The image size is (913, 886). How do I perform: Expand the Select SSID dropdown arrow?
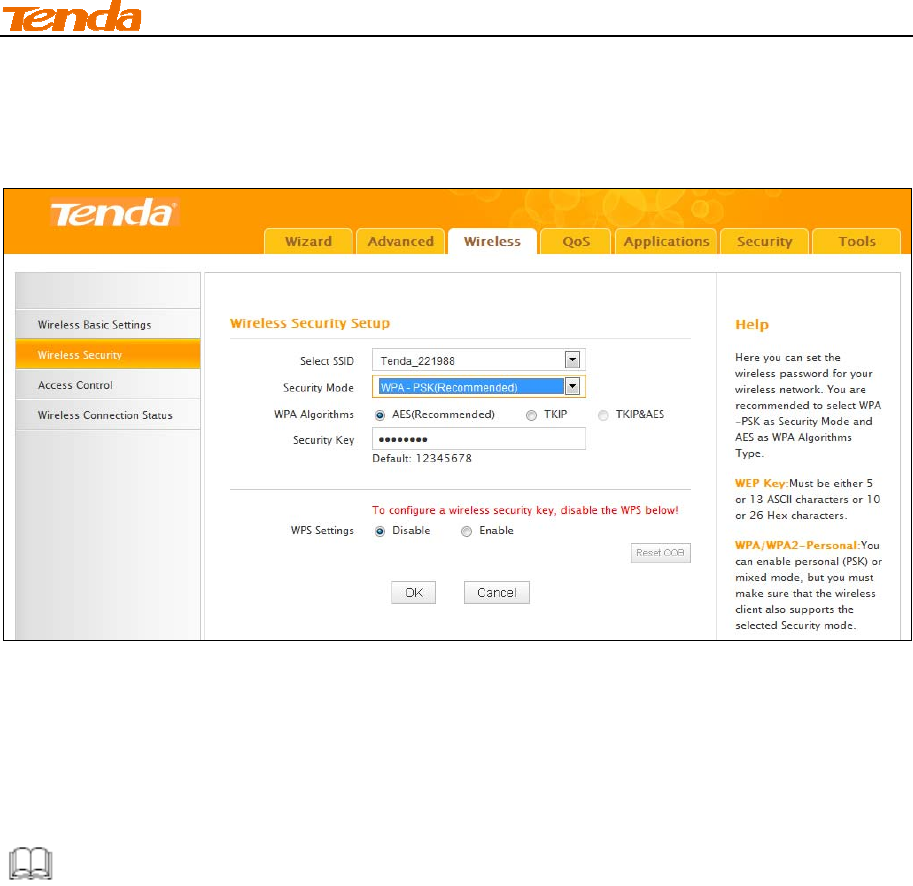point(572,360)
